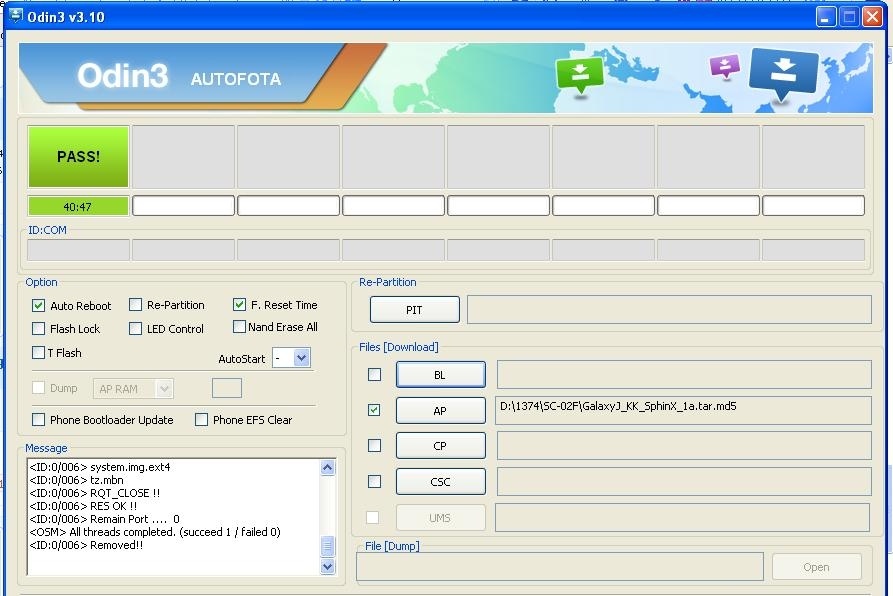The height and width of the screenshot is (596, 893).
Task: Click the Odin3 title bar app icon
Action: point(17,15)
